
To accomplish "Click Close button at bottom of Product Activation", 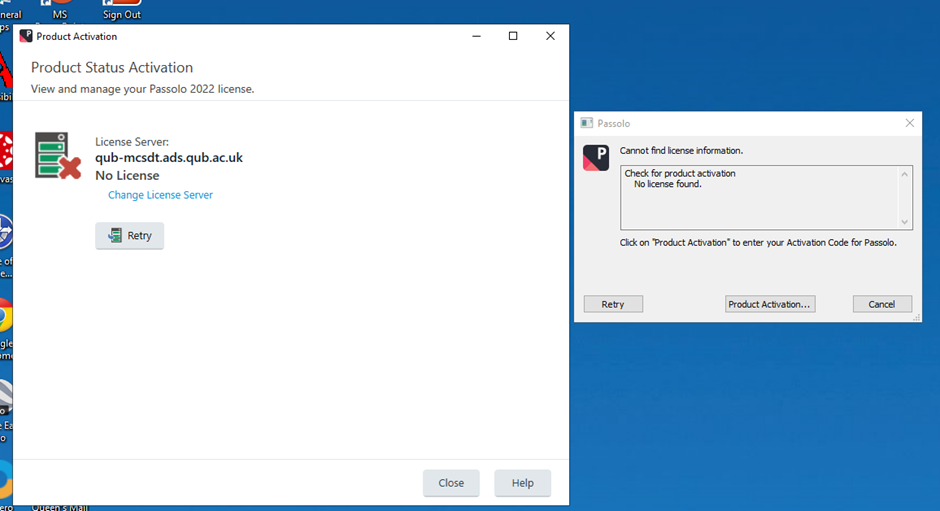I will tap(451, 483).
